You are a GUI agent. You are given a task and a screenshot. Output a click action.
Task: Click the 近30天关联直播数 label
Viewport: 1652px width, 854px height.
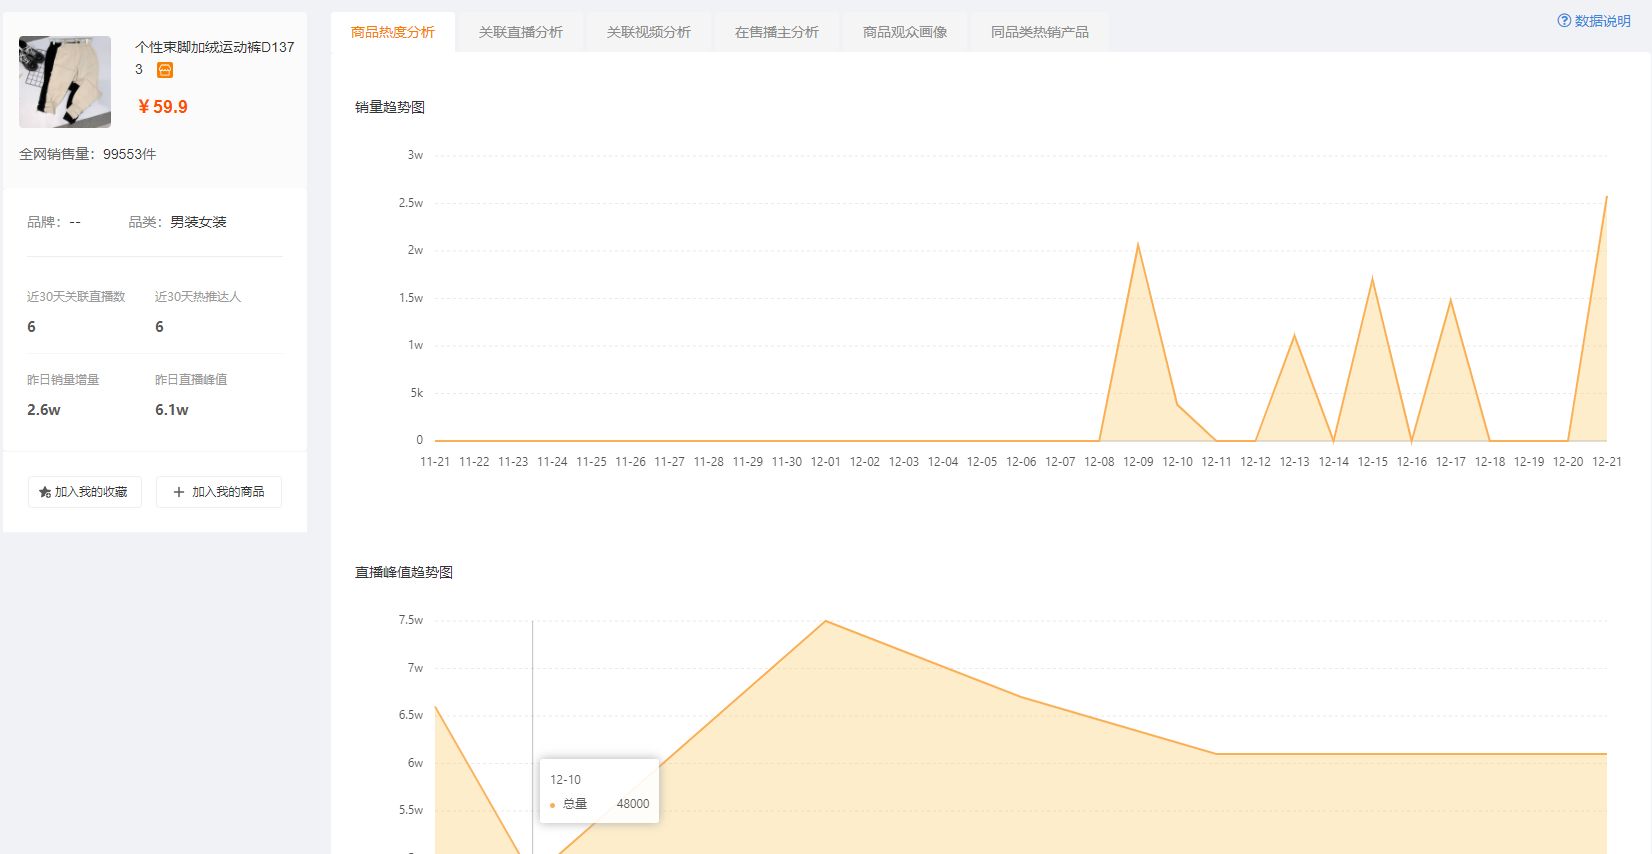pos(76,297)
